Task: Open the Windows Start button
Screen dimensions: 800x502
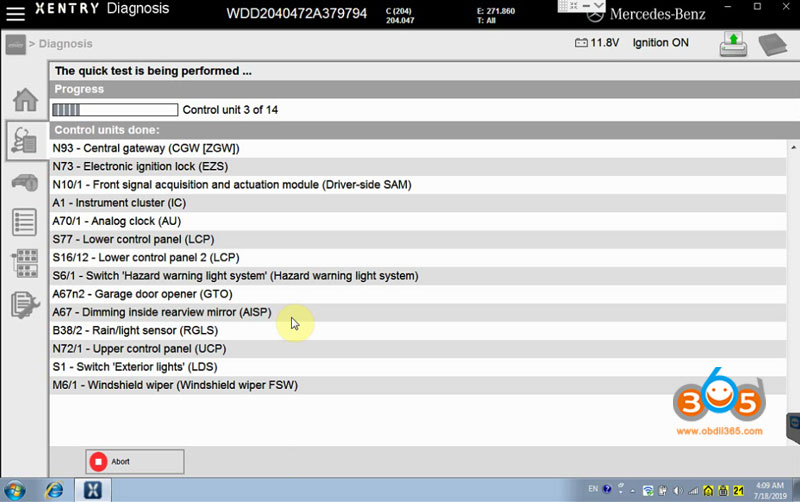Action: 14,491
